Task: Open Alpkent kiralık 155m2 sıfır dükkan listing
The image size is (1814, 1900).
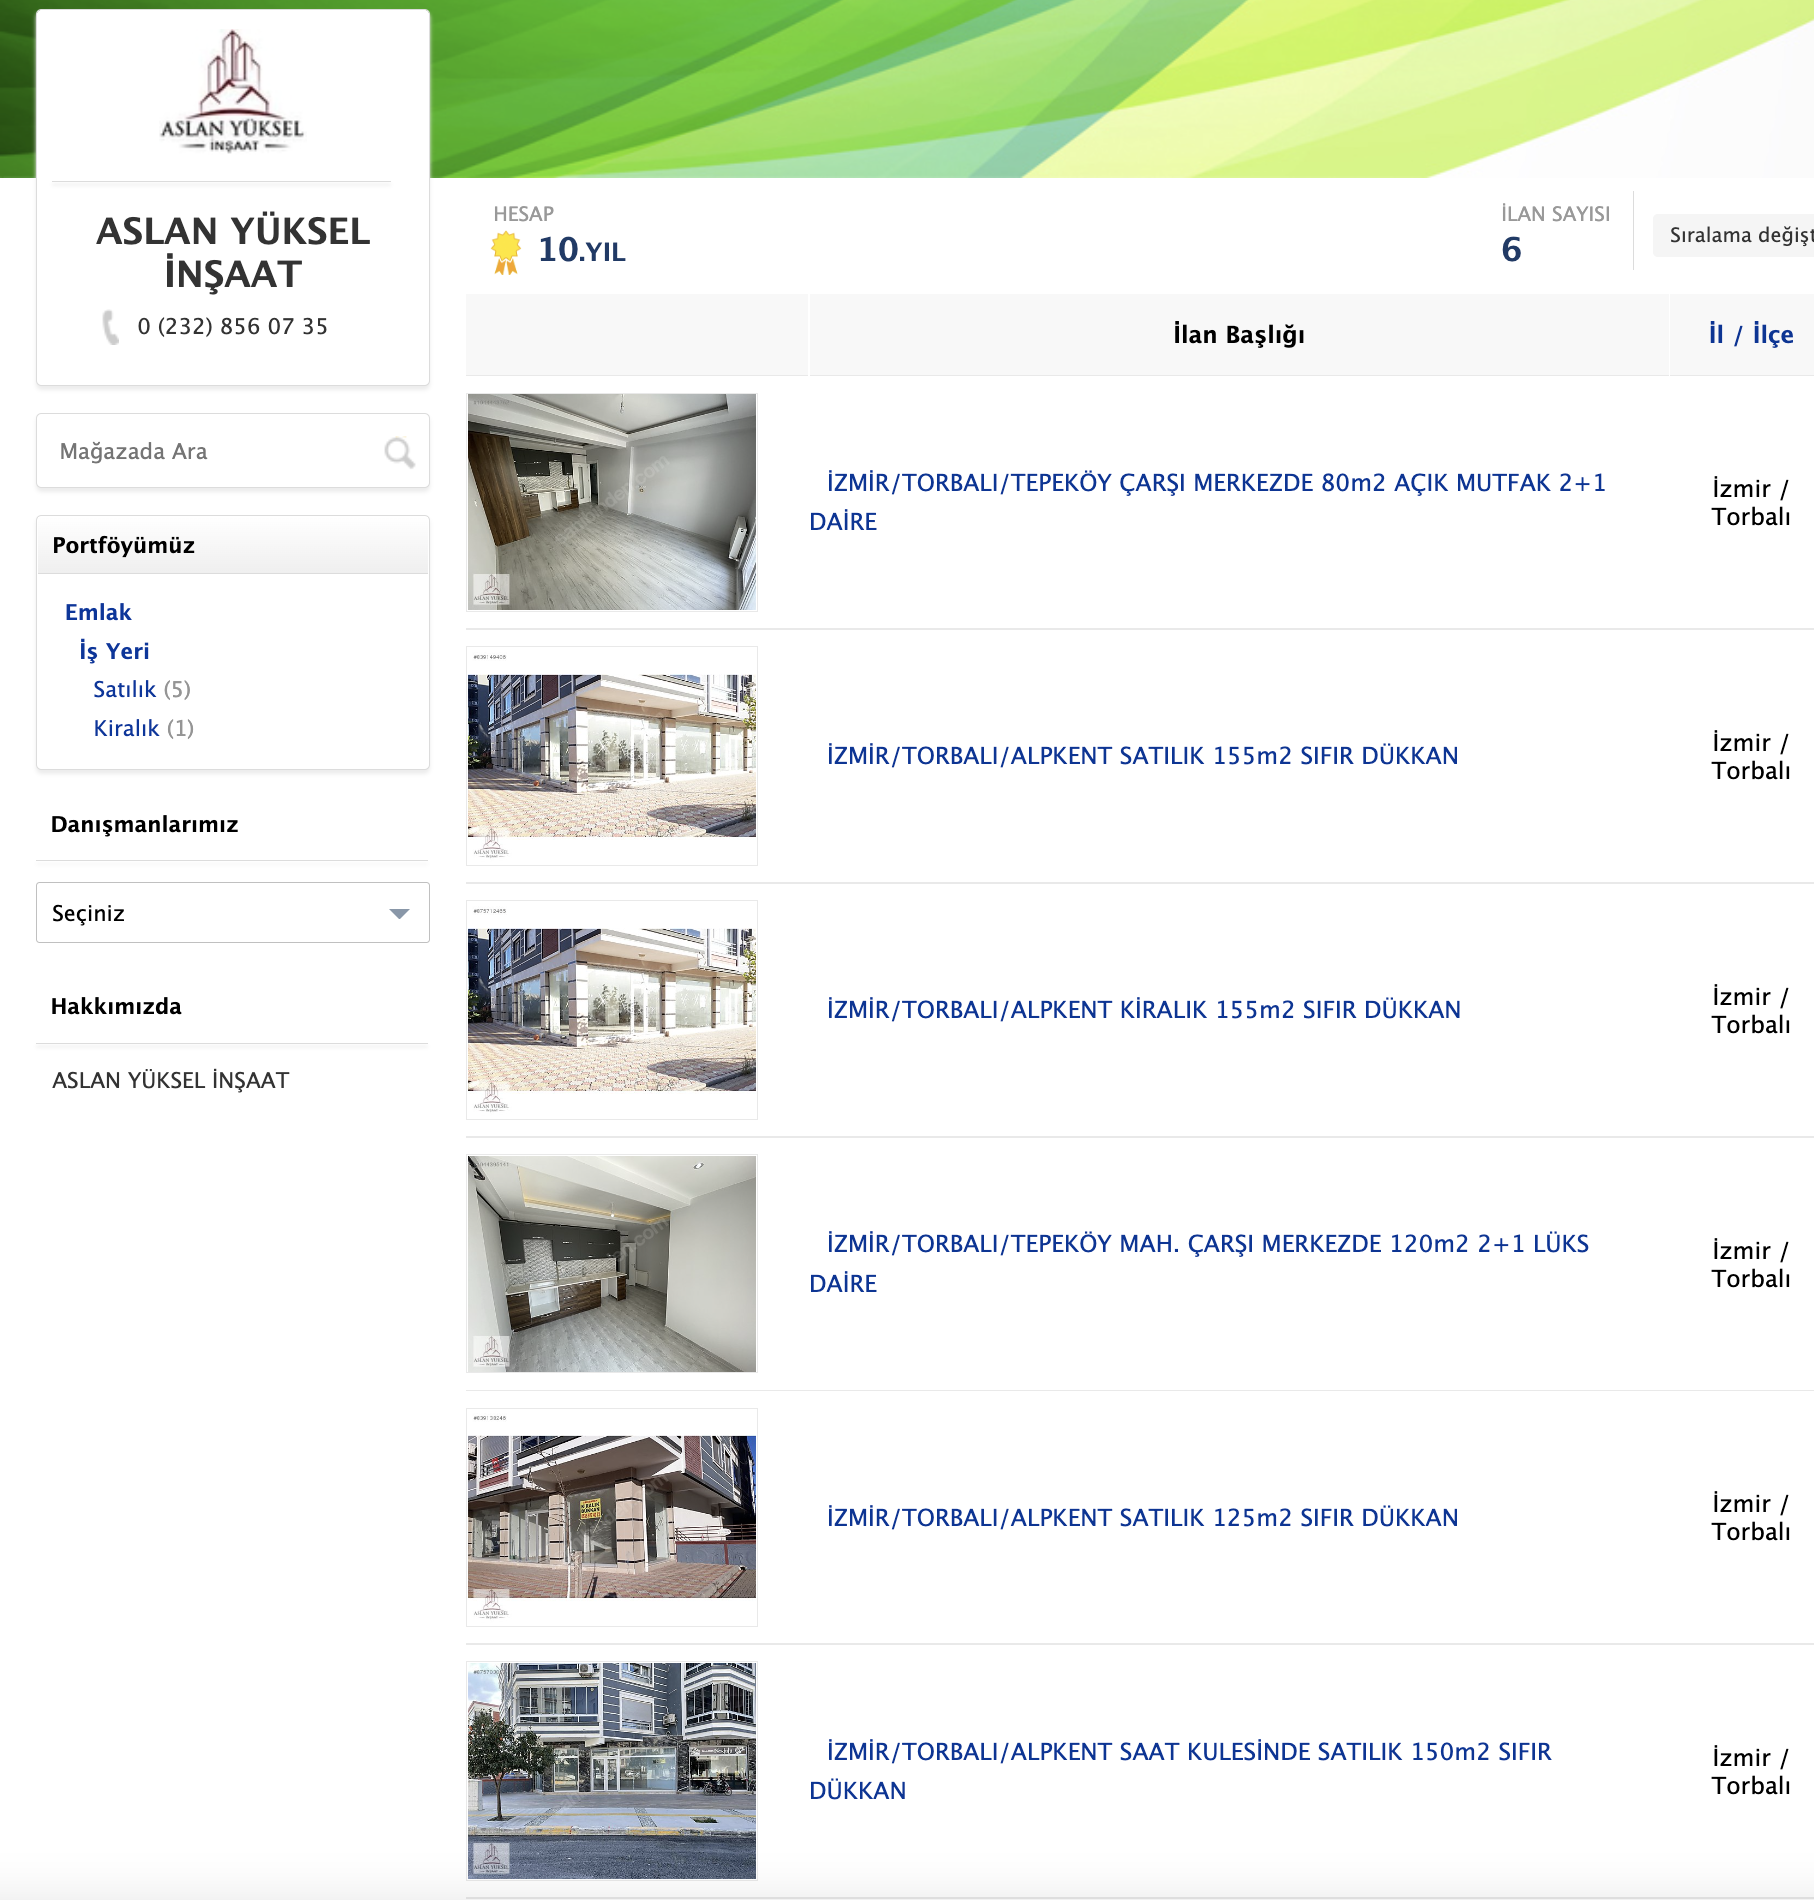Action: 1143,1010
